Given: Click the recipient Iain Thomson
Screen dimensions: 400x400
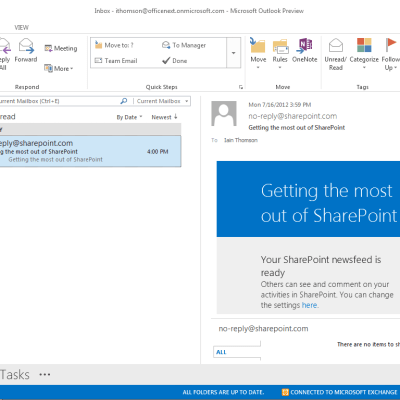Looking at the screenshot, I should (241, 140).
